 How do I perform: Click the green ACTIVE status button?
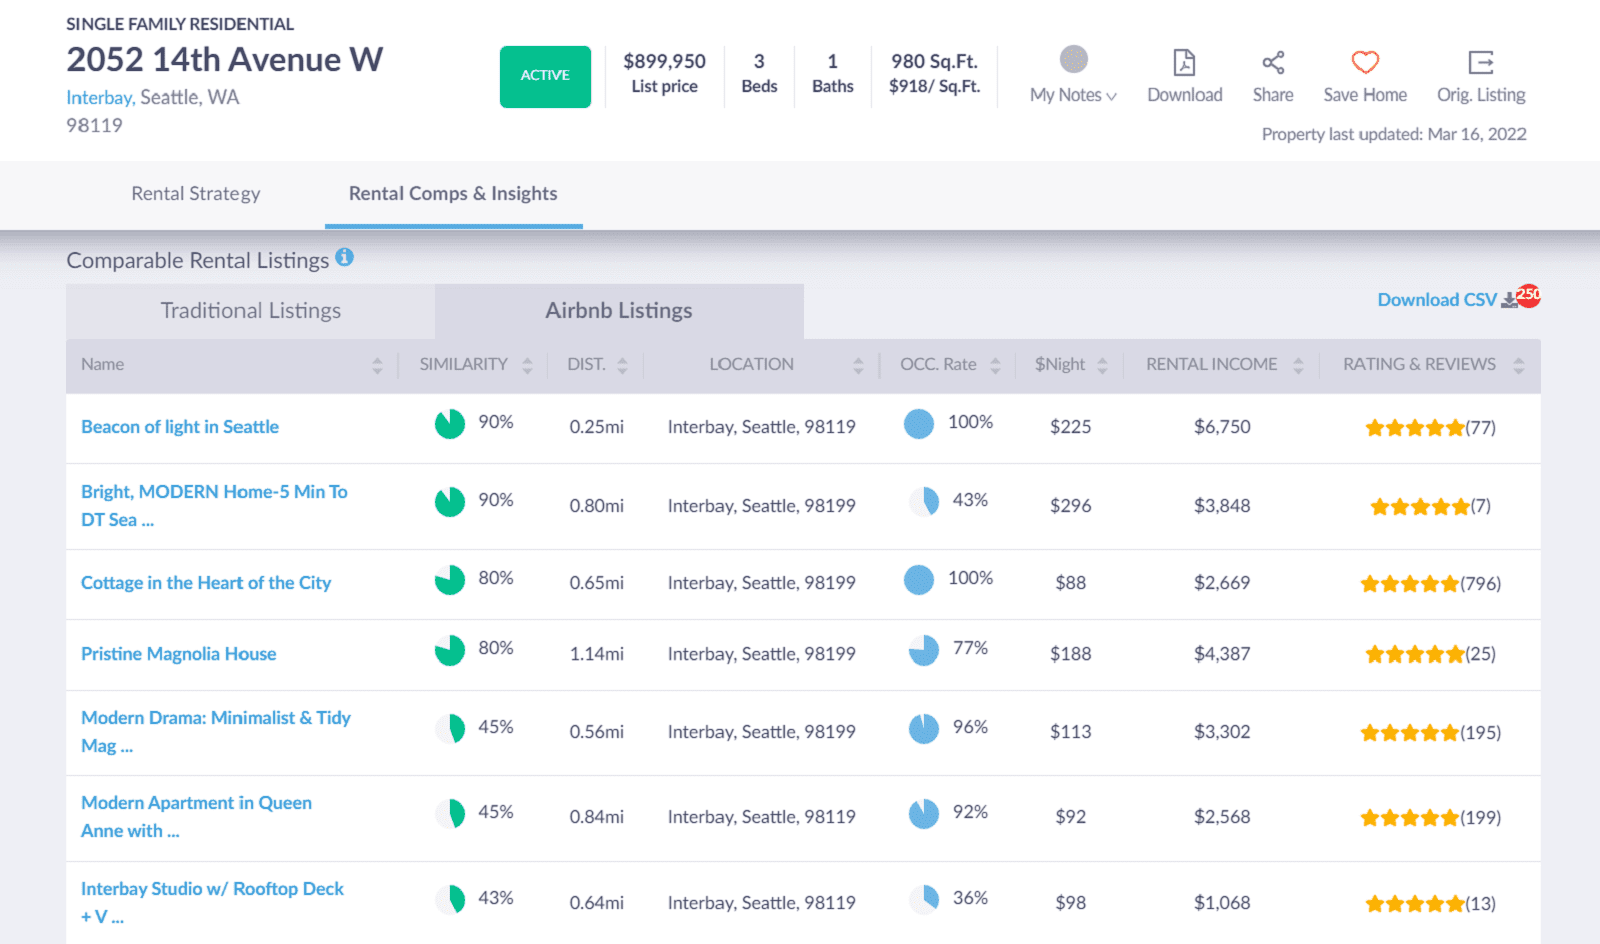[x=545, y=75]
